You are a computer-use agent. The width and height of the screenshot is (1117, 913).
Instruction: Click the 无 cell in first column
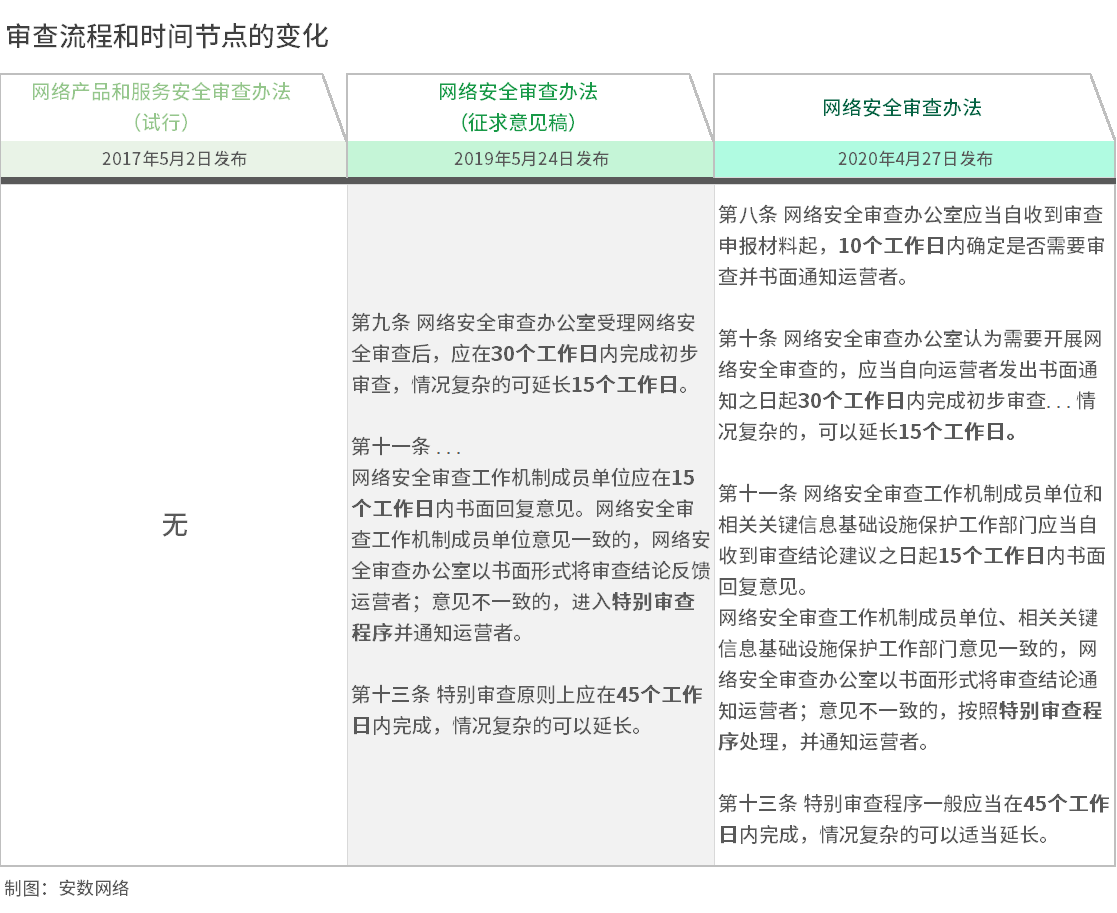click(x=174, y=525)
